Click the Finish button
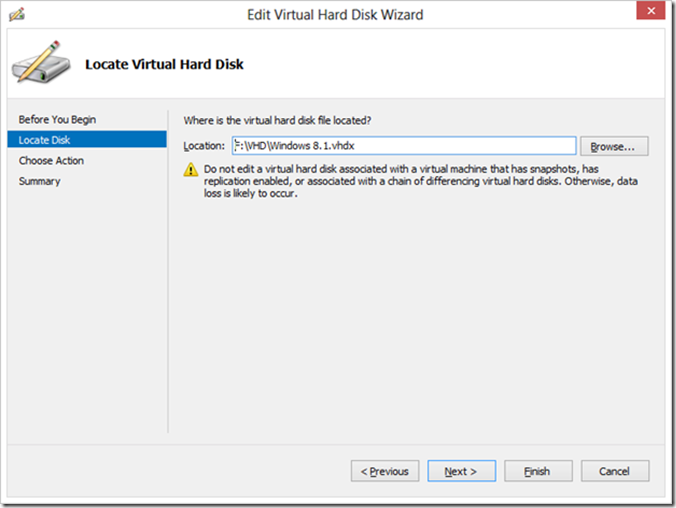Viewport: 676px width, 508px height. tap(538, 471)
